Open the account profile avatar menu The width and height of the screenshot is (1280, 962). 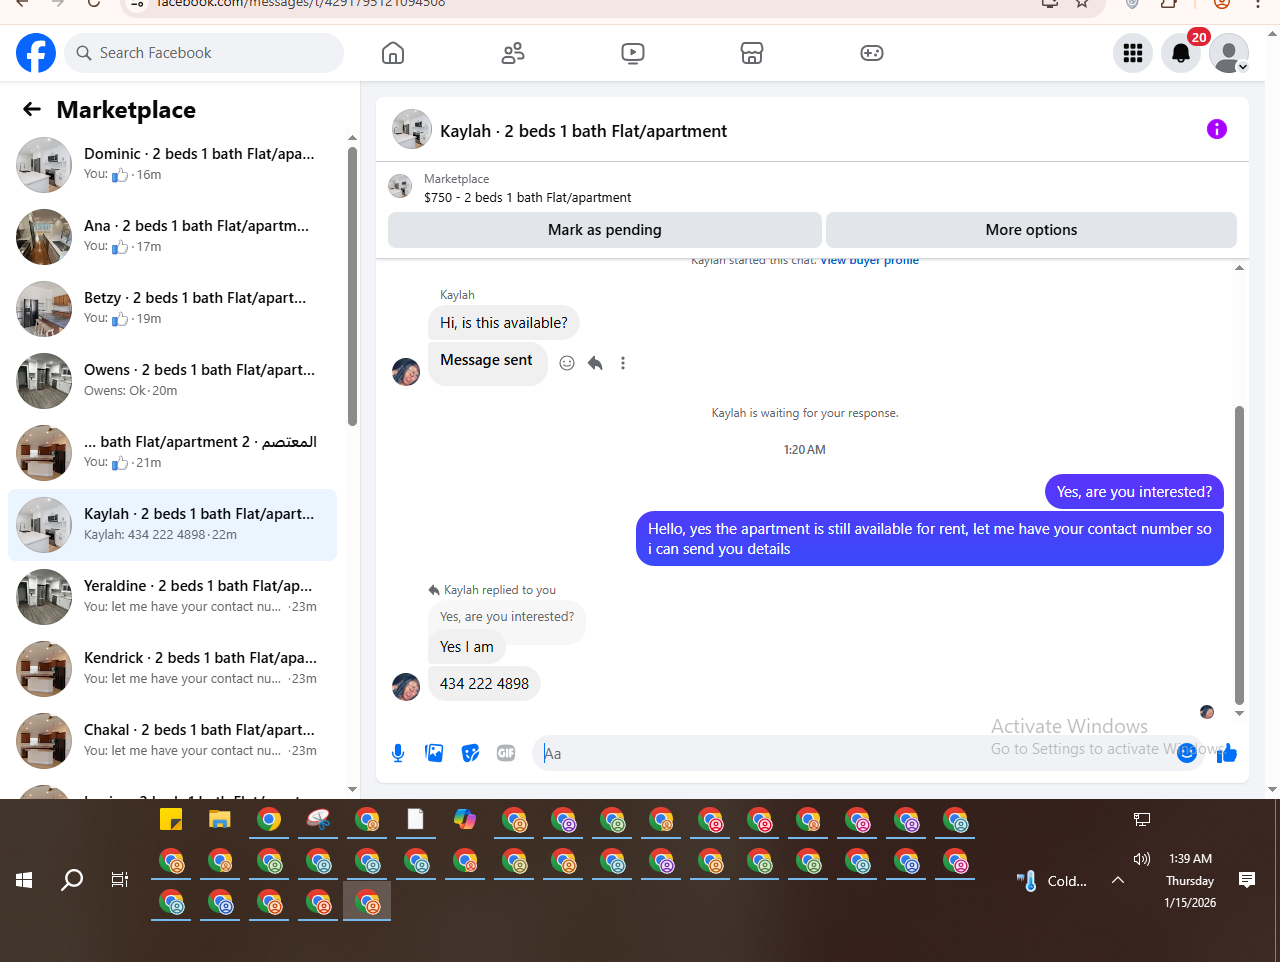click(1229, 53)
